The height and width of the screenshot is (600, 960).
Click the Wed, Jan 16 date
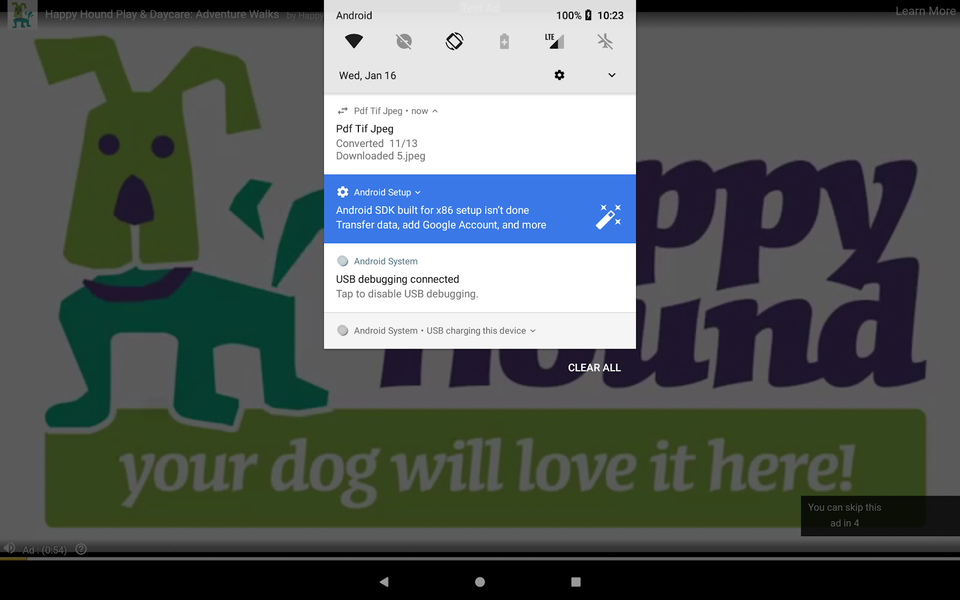point(367,75)
